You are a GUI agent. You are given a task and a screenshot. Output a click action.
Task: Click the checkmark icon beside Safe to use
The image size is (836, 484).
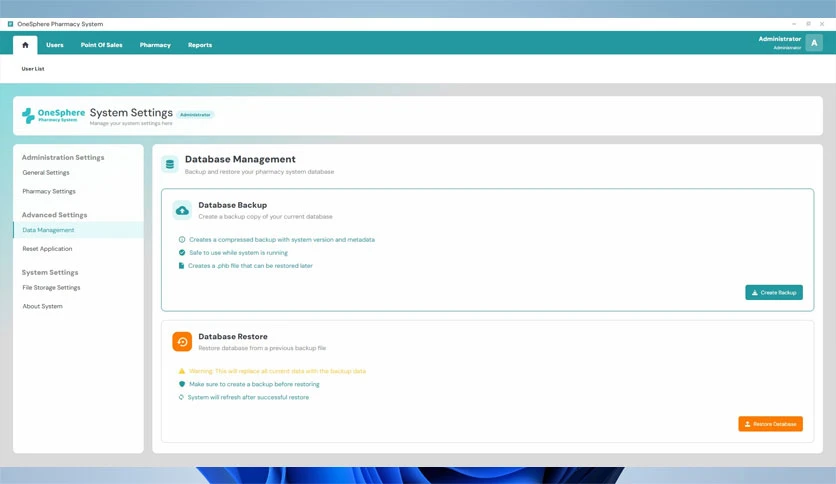182,253
